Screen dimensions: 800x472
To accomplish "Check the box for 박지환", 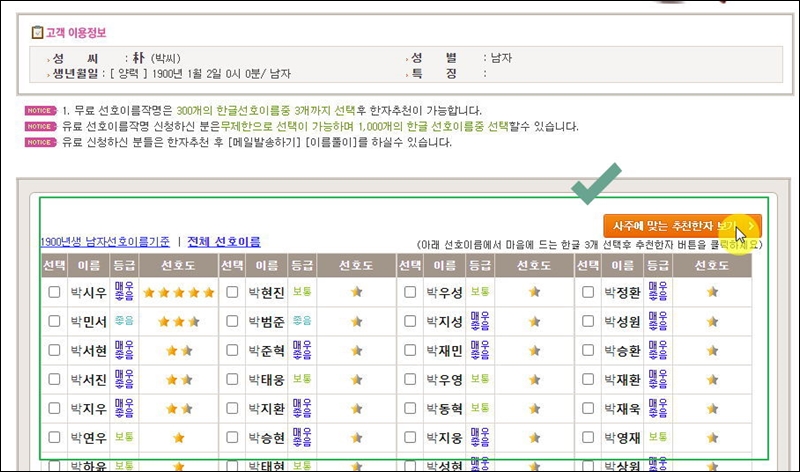I will (232, 408).
